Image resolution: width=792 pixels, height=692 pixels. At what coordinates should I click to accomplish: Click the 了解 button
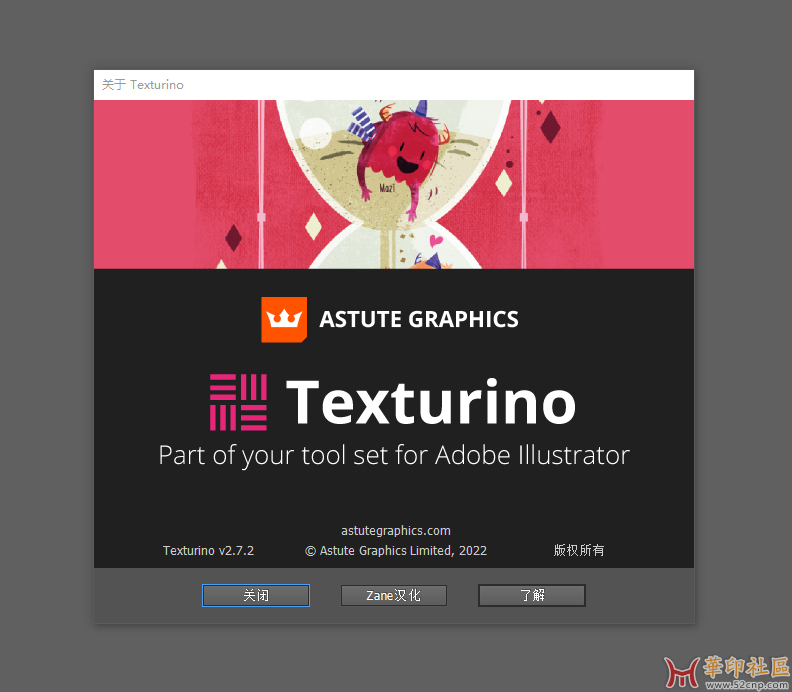532,595
